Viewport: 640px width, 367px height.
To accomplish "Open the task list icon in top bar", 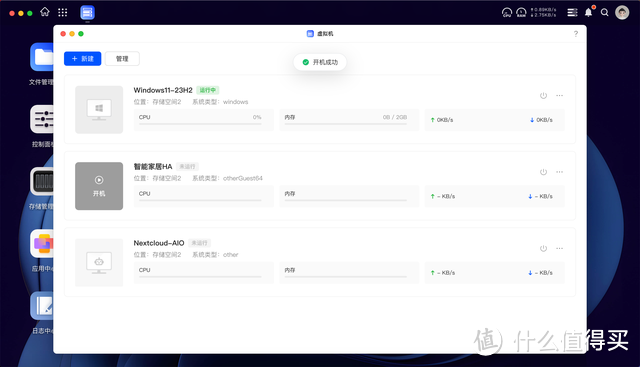I will click(572, 13).
